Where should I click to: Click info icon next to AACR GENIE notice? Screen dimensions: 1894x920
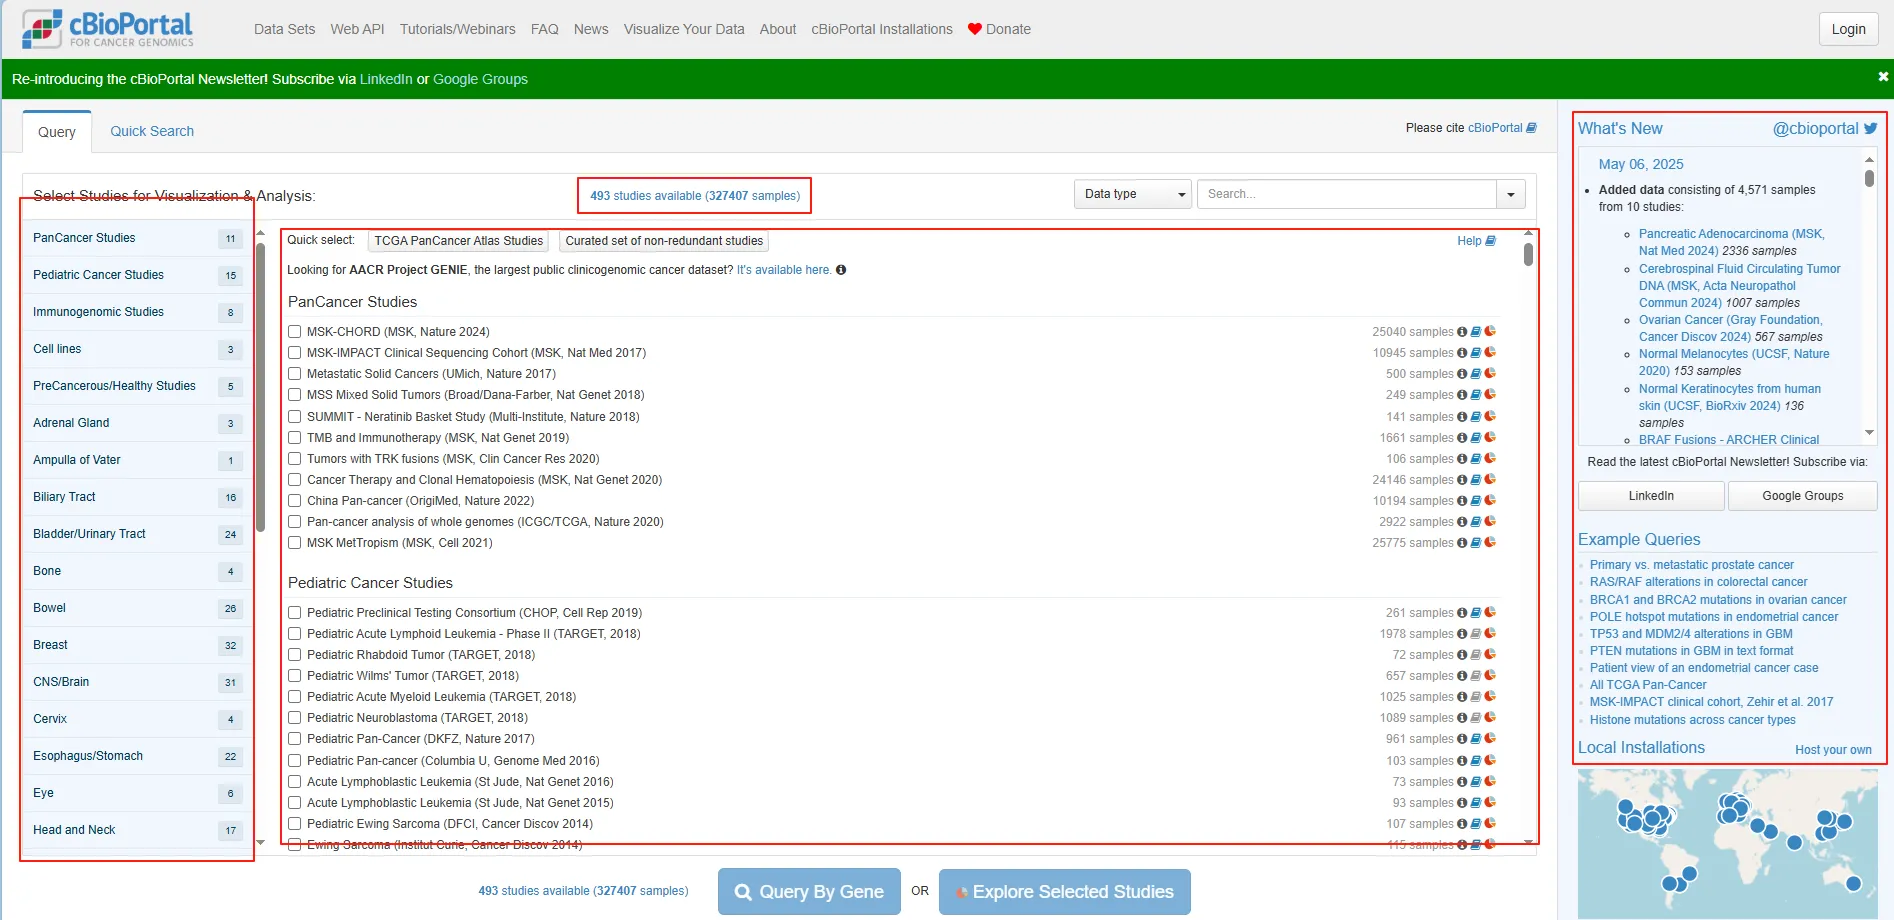tap(841, 270)
